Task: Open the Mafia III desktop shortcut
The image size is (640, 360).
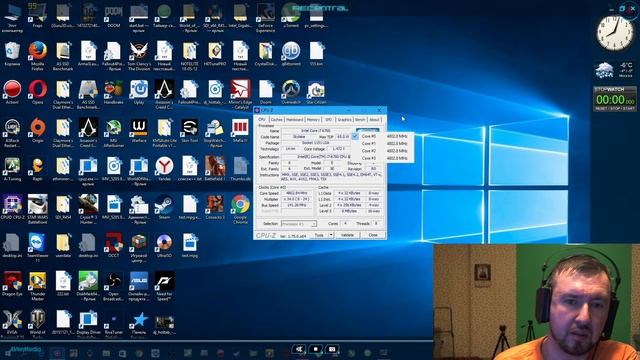Action: point(240,129)
